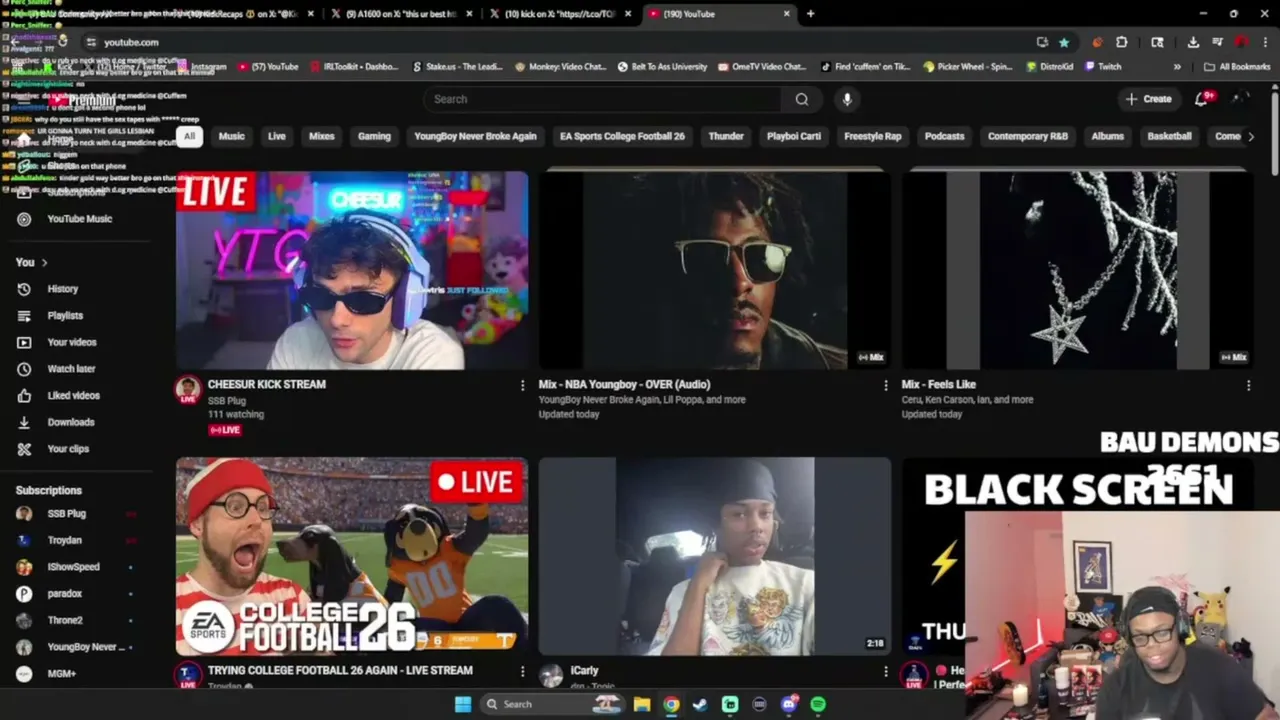Viewport: 1280px width, 720px height.
Task: Open the SSB Plug subscription
Action: (x=67, y=514)
